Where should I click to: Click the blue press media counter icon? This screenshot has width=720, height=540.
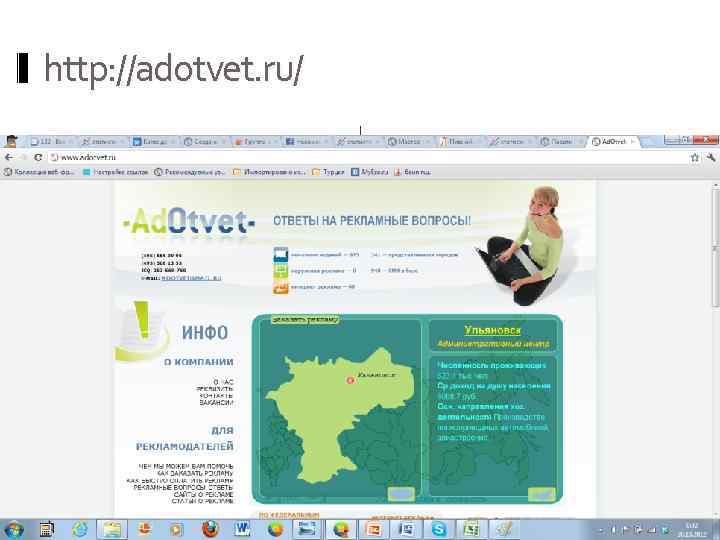click(281, 254)
